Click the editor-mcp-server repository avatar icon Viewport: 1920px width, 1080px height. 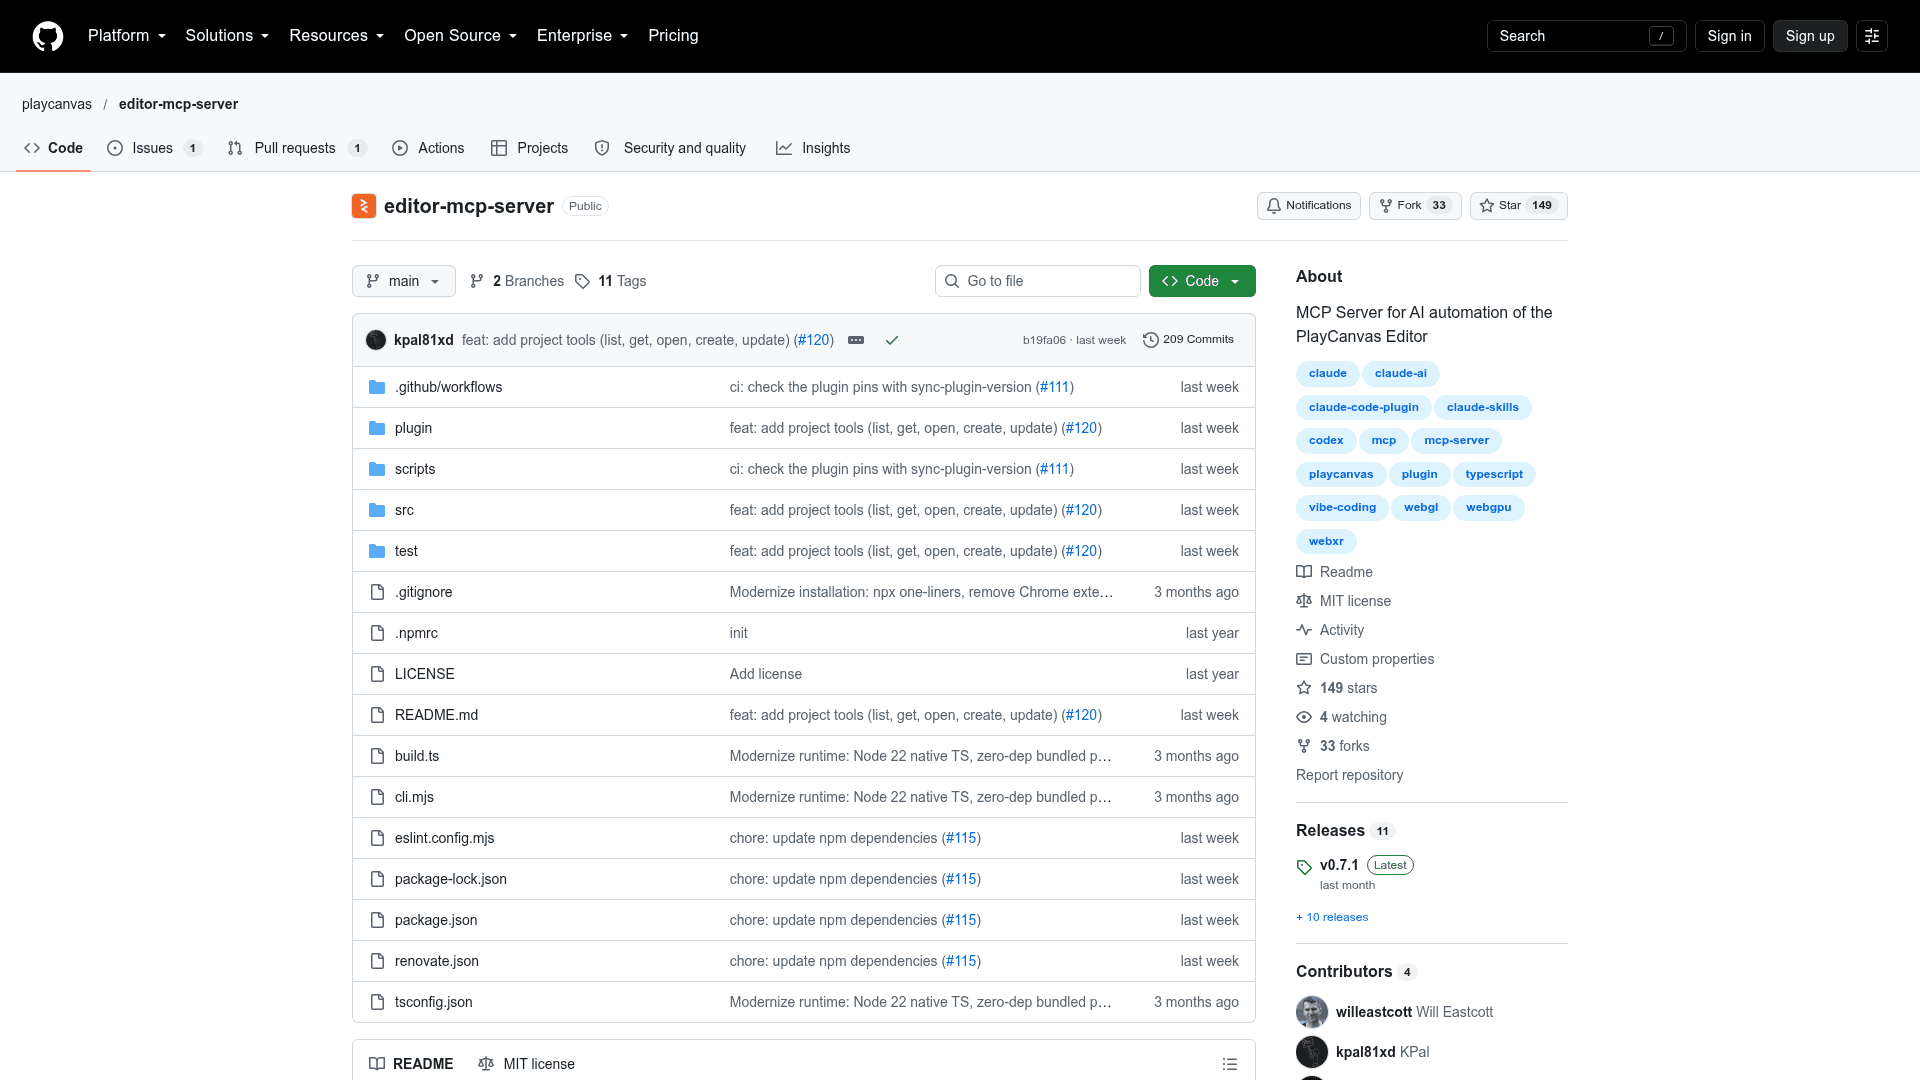click(364, 206)
